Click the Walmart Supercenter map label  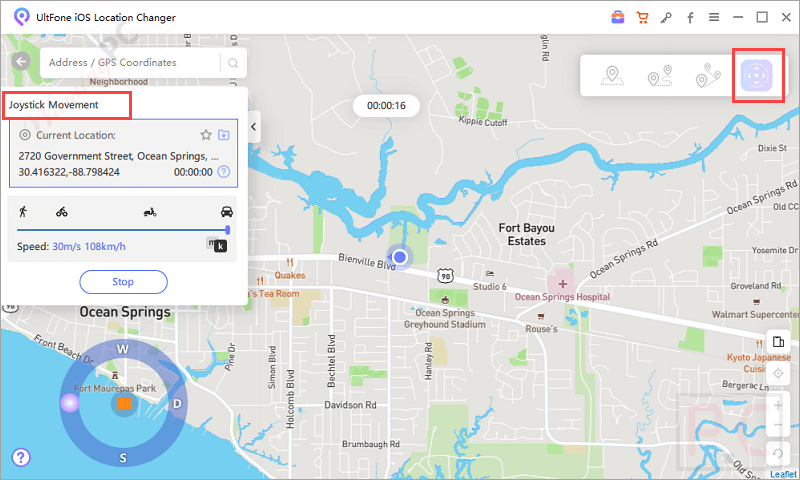point(755,314)
